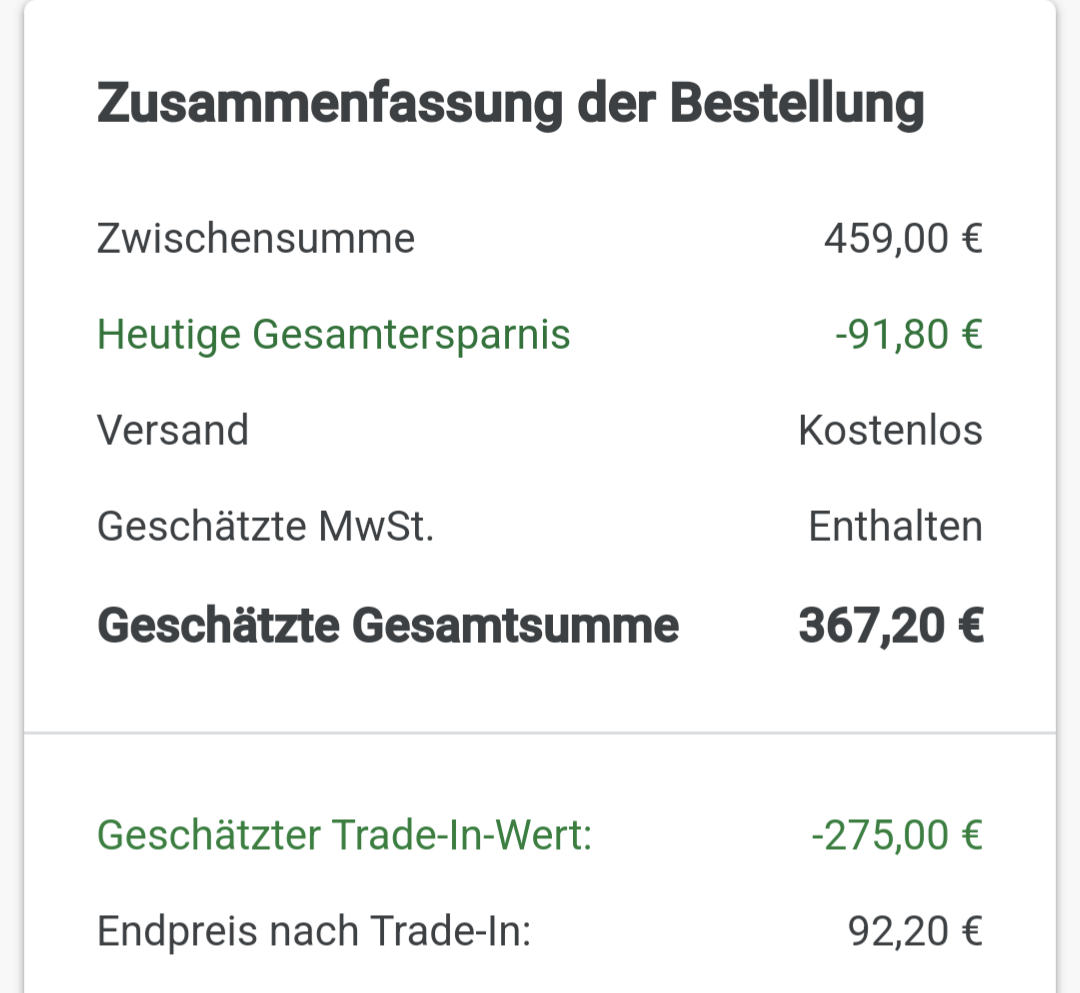The width and height of the screenshot is (1080, 993).
Task: Click the euro sign after 92,20
Action: pyautogui.click(x=970, y=932)
